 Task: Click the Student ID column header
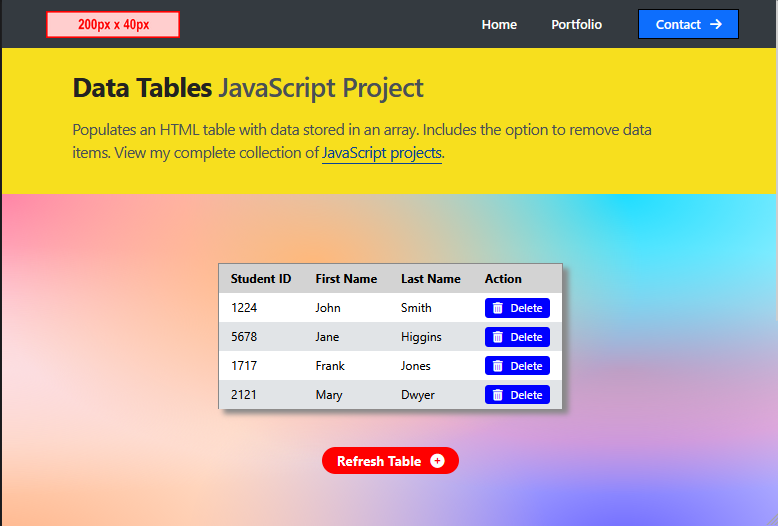pyautogui.click(x=261, y=279)
